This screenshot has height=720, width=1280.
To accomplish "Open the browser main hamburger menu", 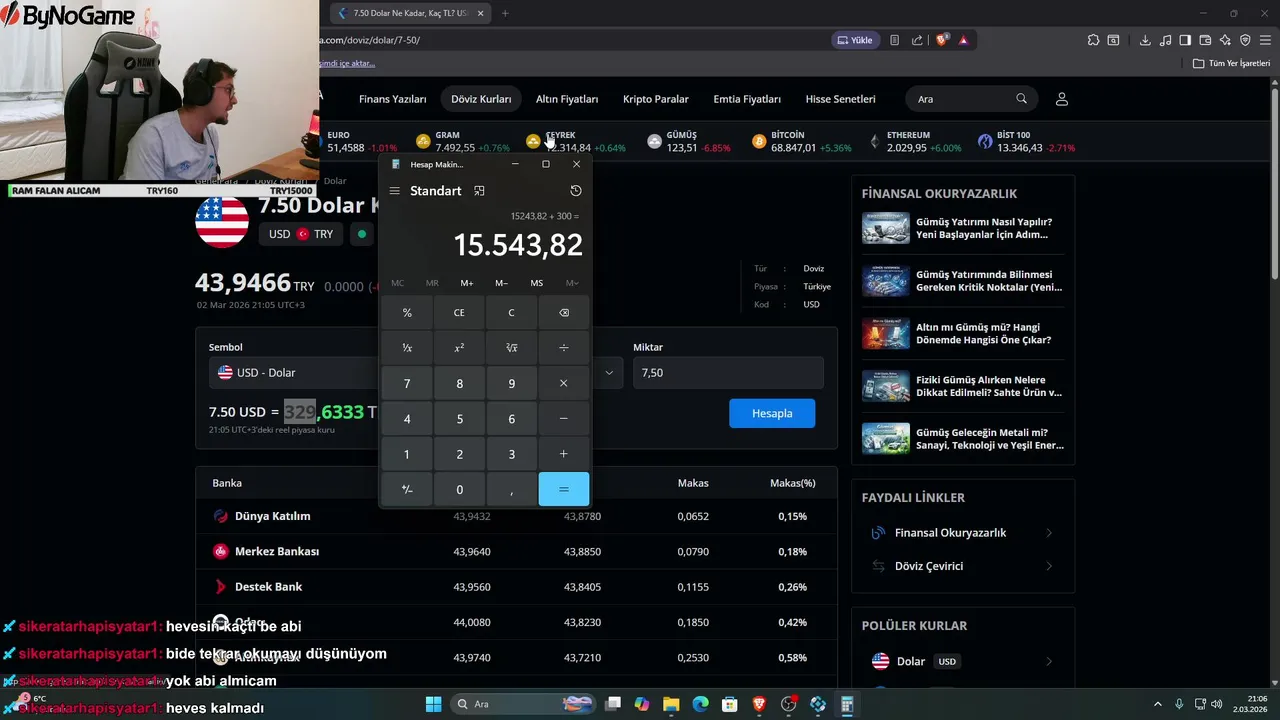I will pos(1265,40).
